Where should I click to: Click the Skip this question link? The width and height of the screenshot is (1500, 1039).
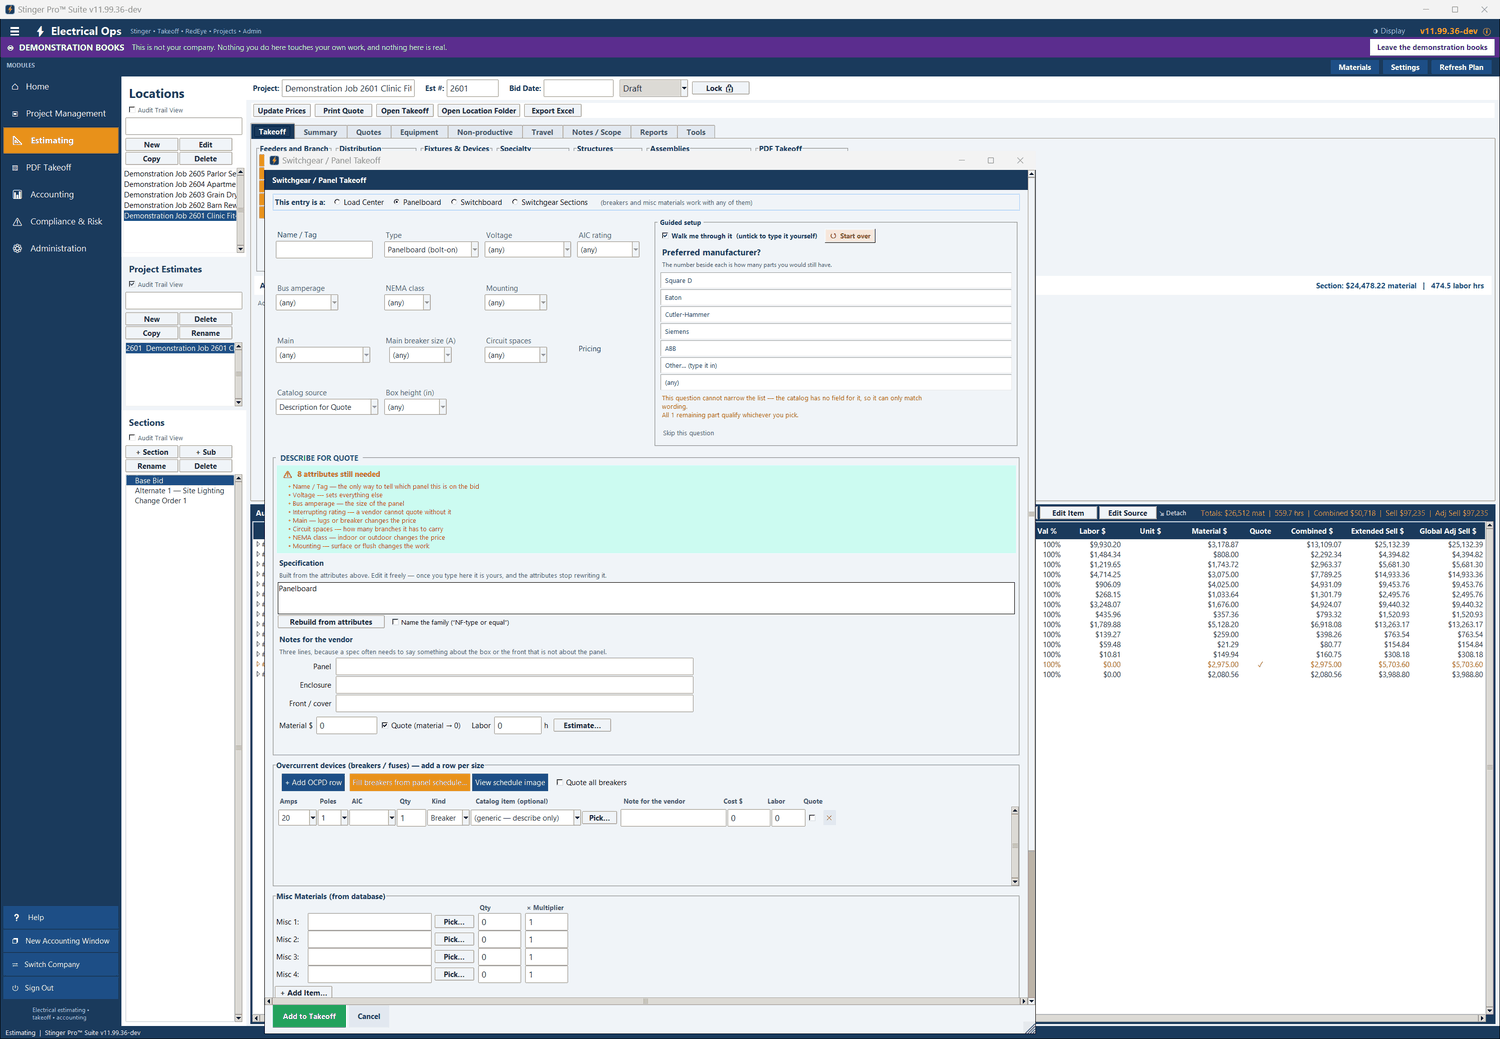coord(688,433)
